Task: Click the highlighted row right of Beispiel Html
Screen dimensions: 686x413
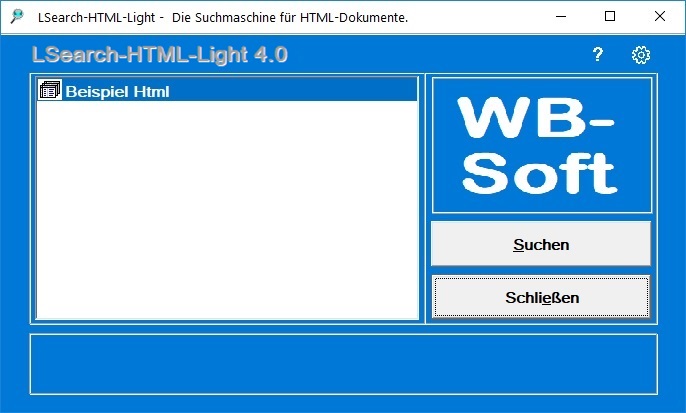Action: click(x=300, y=92)
